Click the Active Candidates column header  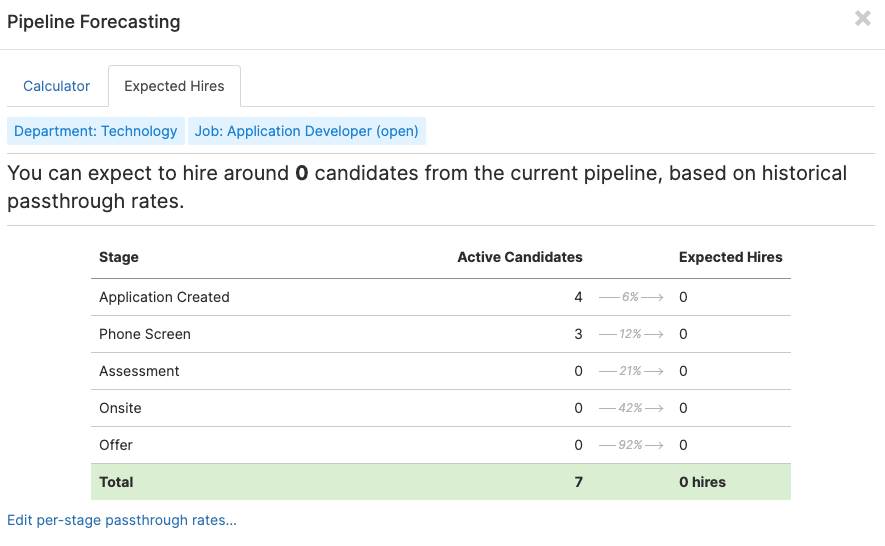520,257
